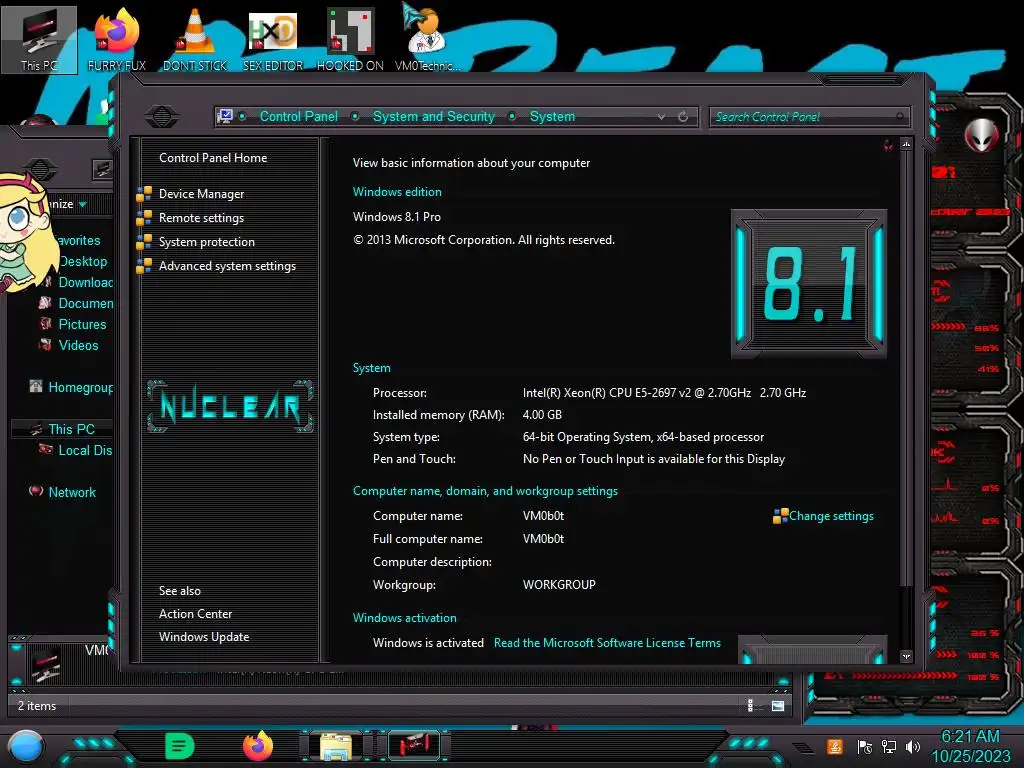Select Network in File Explorer sidebar
The width and height of the screenshot is (1024, 768).
click(72, 492)
